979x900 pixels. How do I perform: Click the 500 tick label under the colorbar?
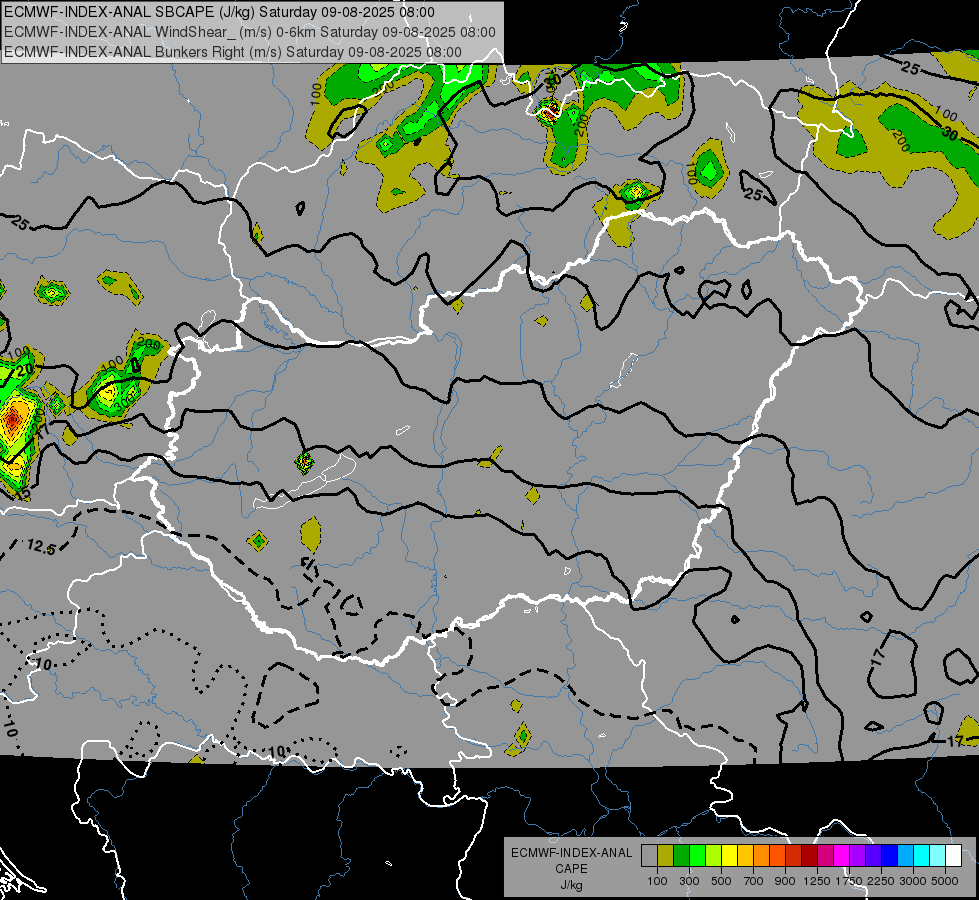[721, 881]
